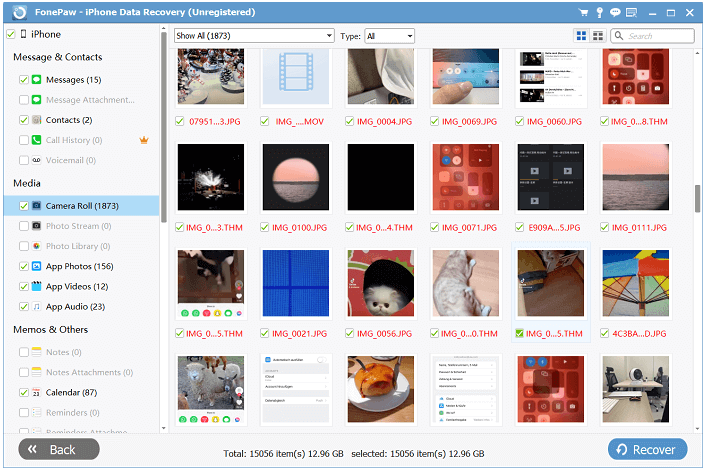Open the IMG_0056.JPG cat thumbnail
Viewport: 704px width, 471px height.
pos(381,283)
